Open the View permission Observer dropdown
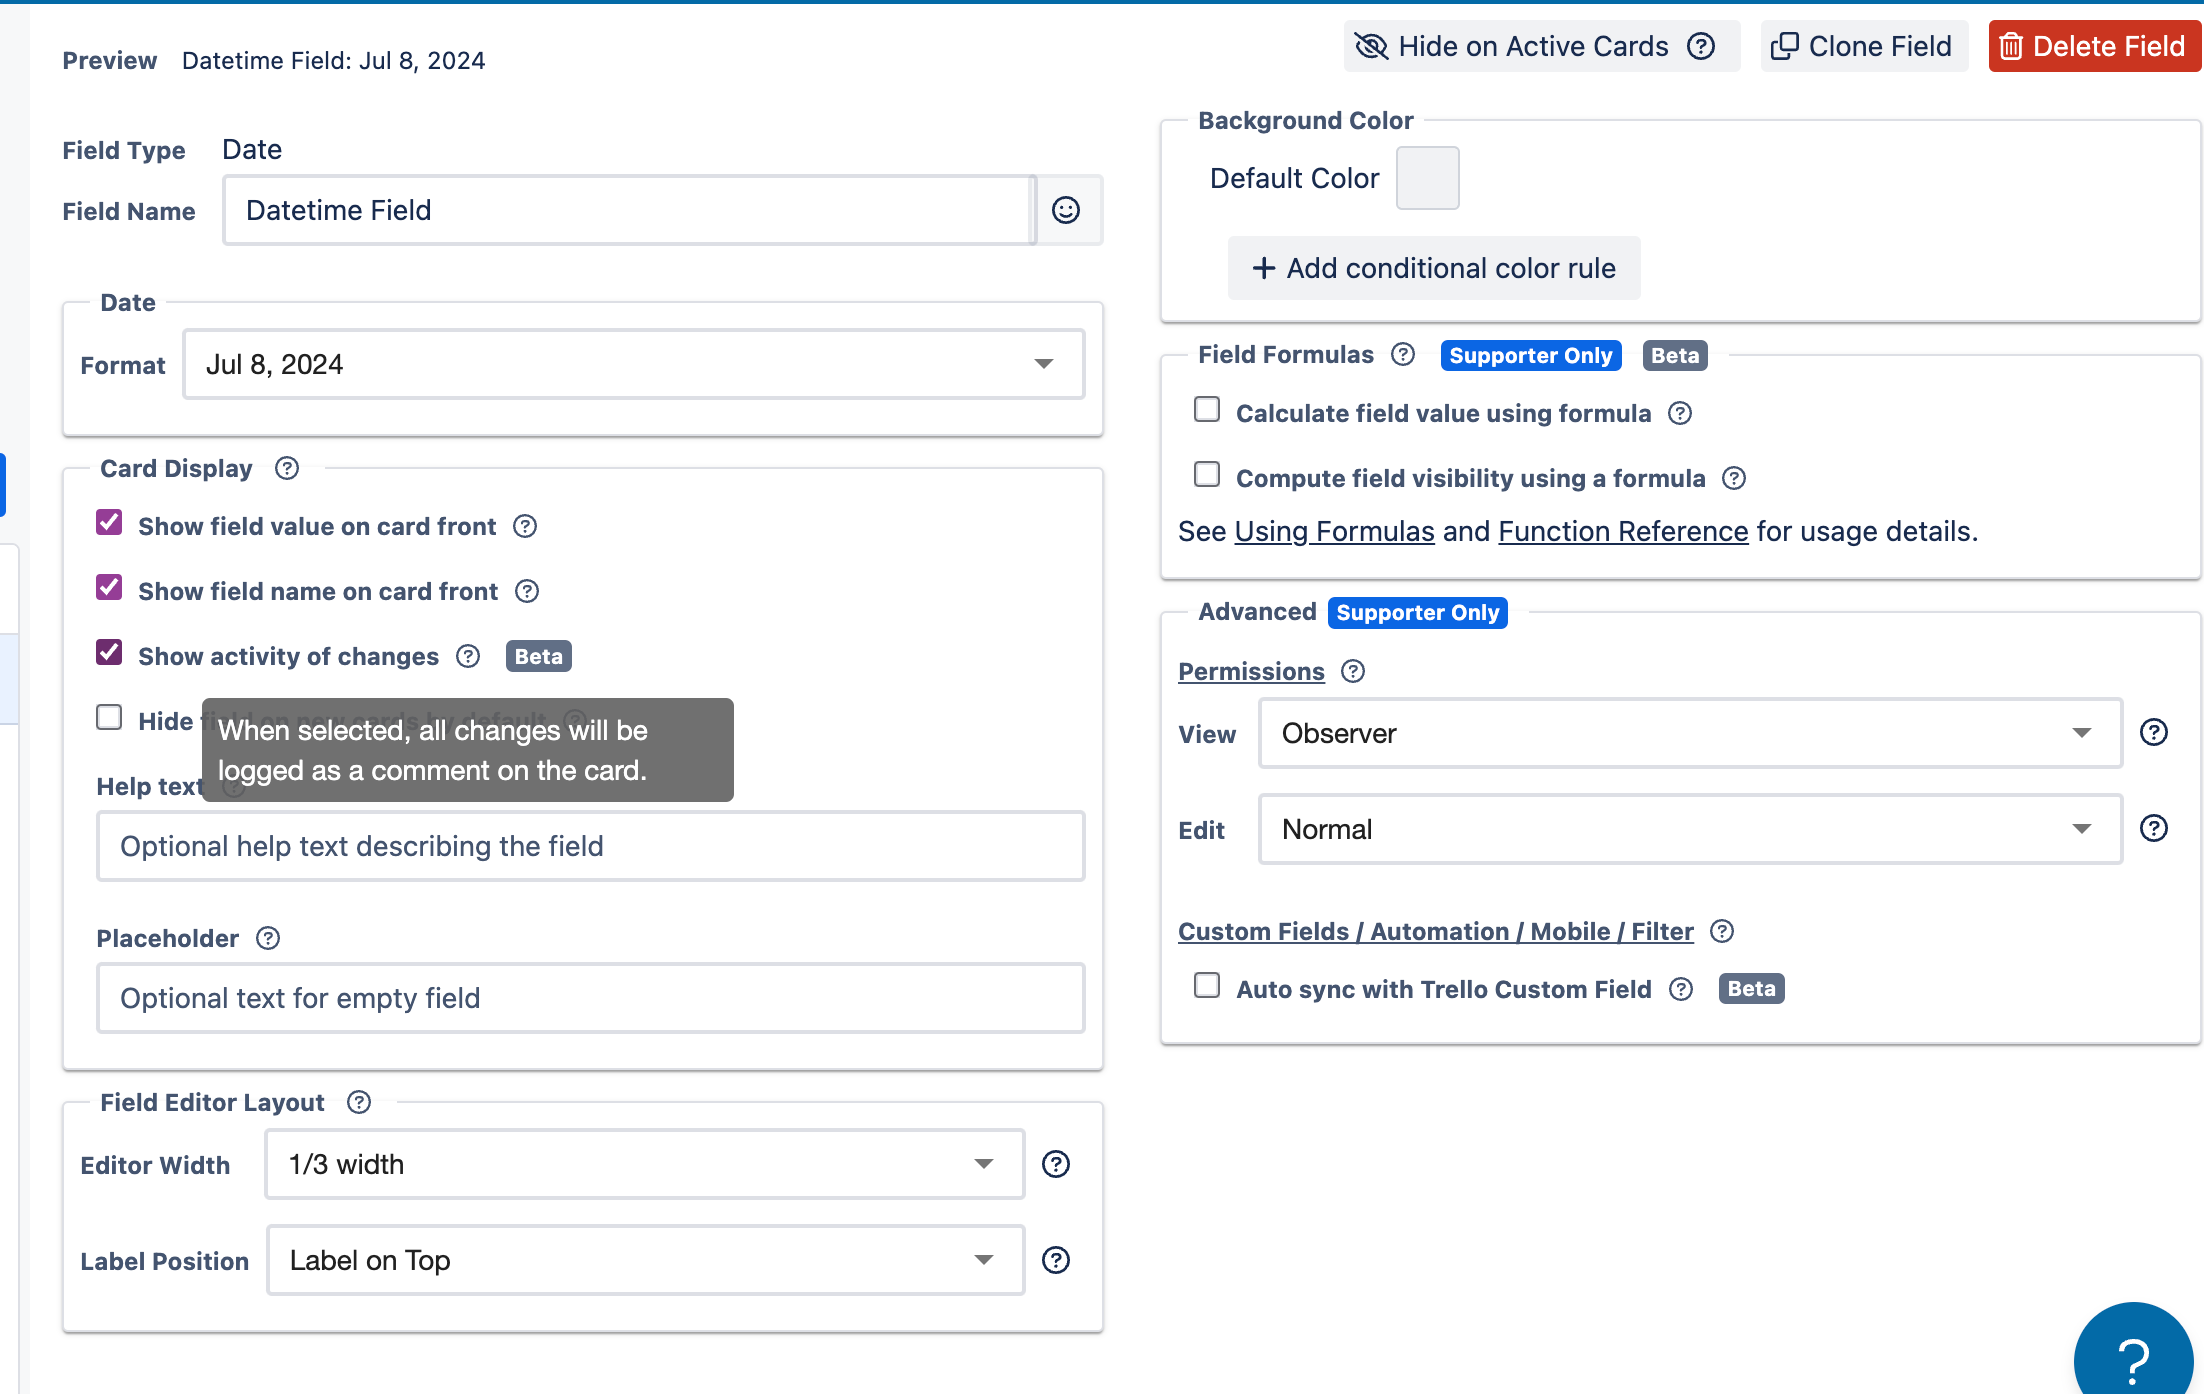The image size is (2204, 1394). 1689,733
